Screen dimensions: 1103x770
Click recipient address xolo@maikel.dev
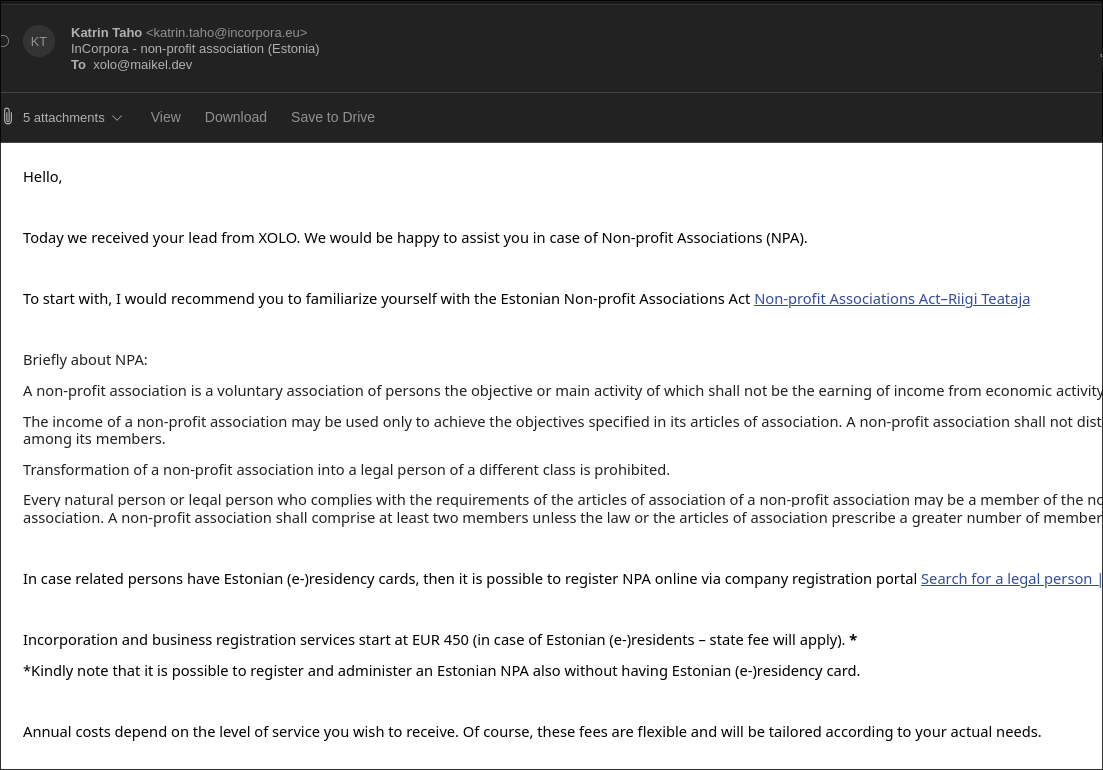coord(142,65)
